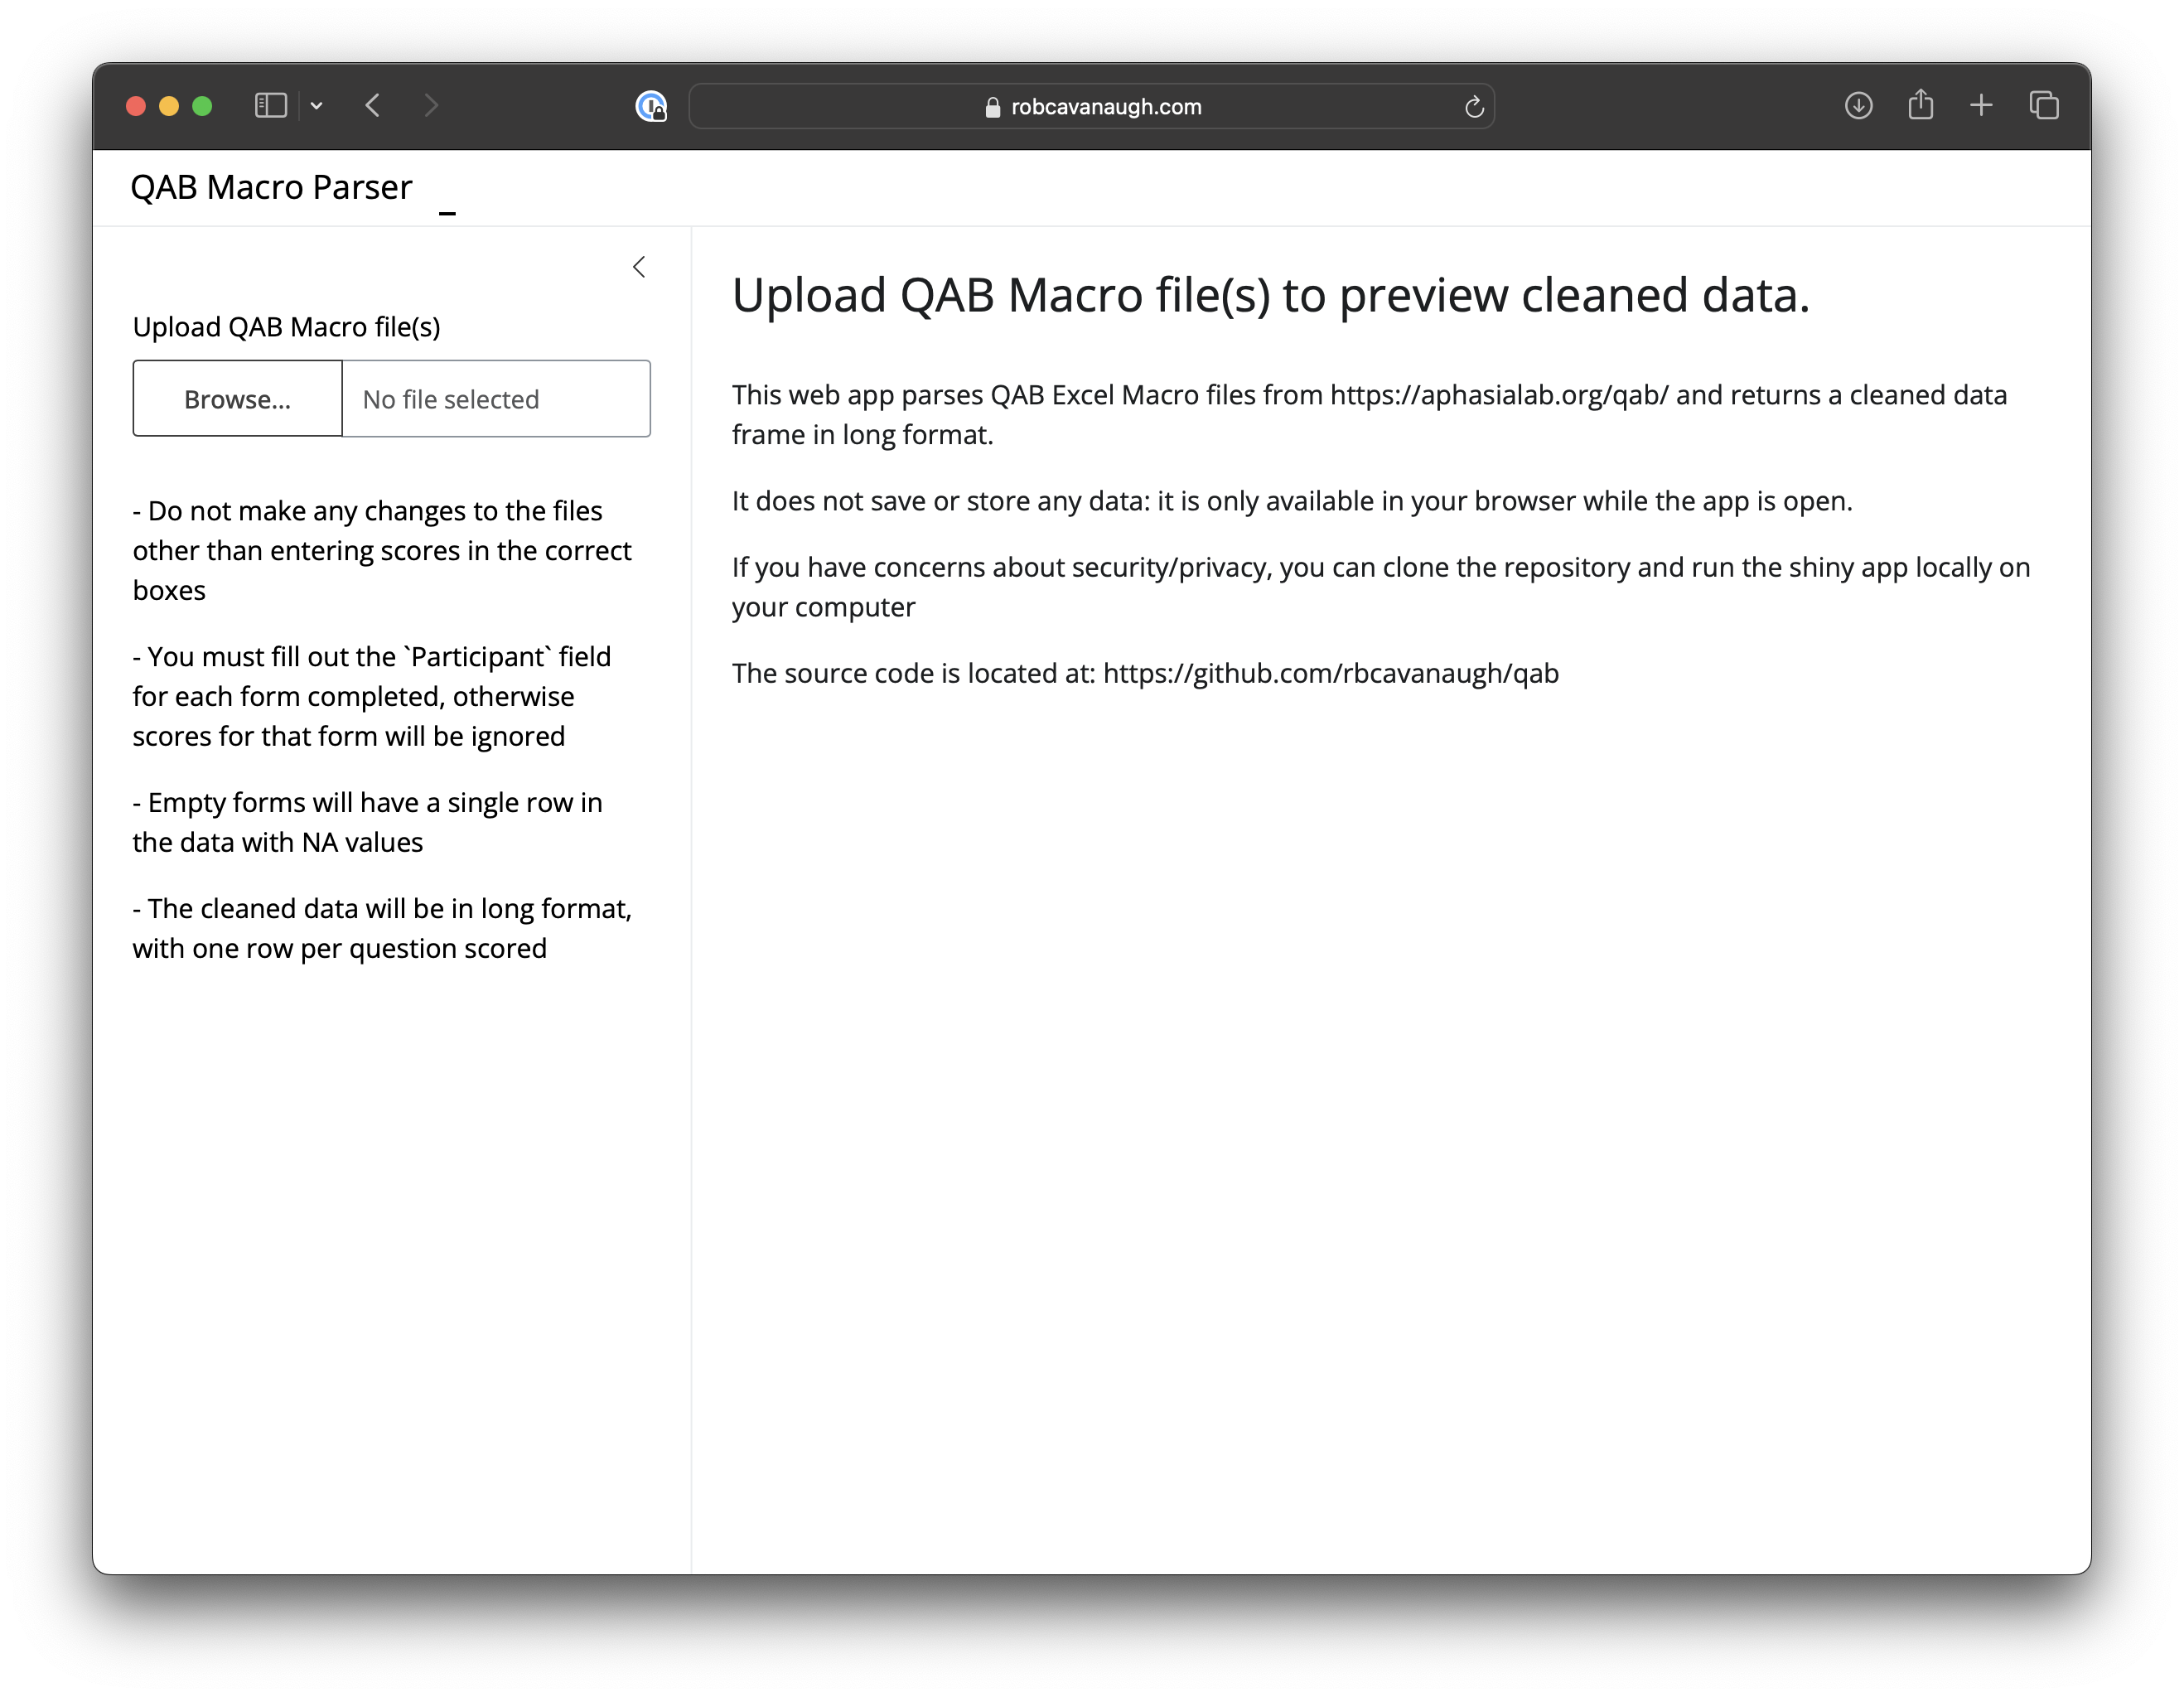This screenshot has height=1697, width=2184.
Task: Collapse the upload sidebar with the chevron
Action: [x=639, y=267]
